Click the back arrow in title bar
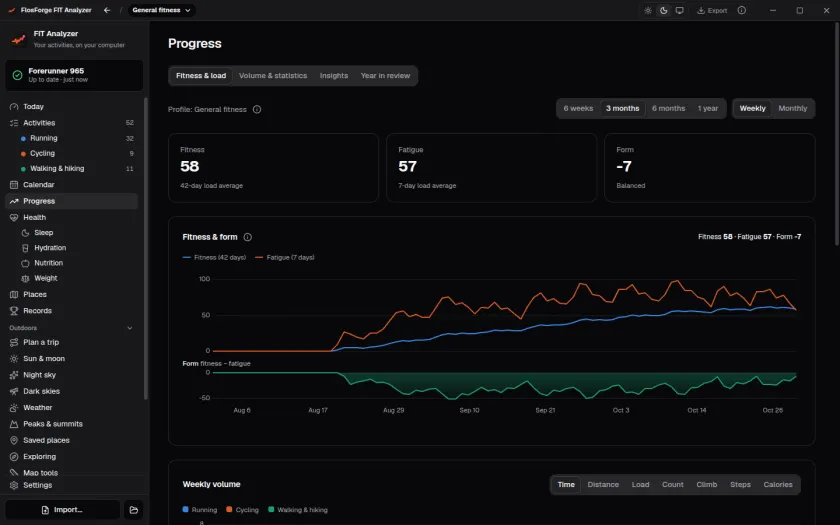This screenshot has width=840, height=525. (107, 10)
